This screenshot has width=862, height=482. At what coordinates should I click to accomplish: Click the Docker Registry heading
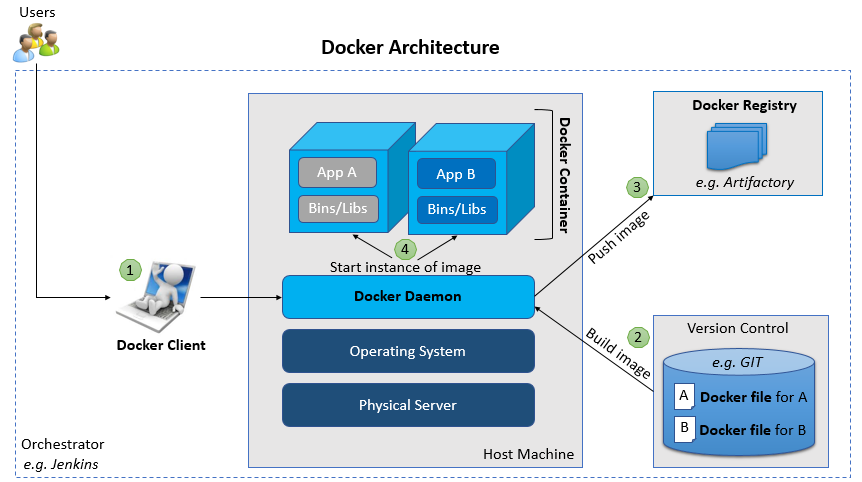[744, 106]
